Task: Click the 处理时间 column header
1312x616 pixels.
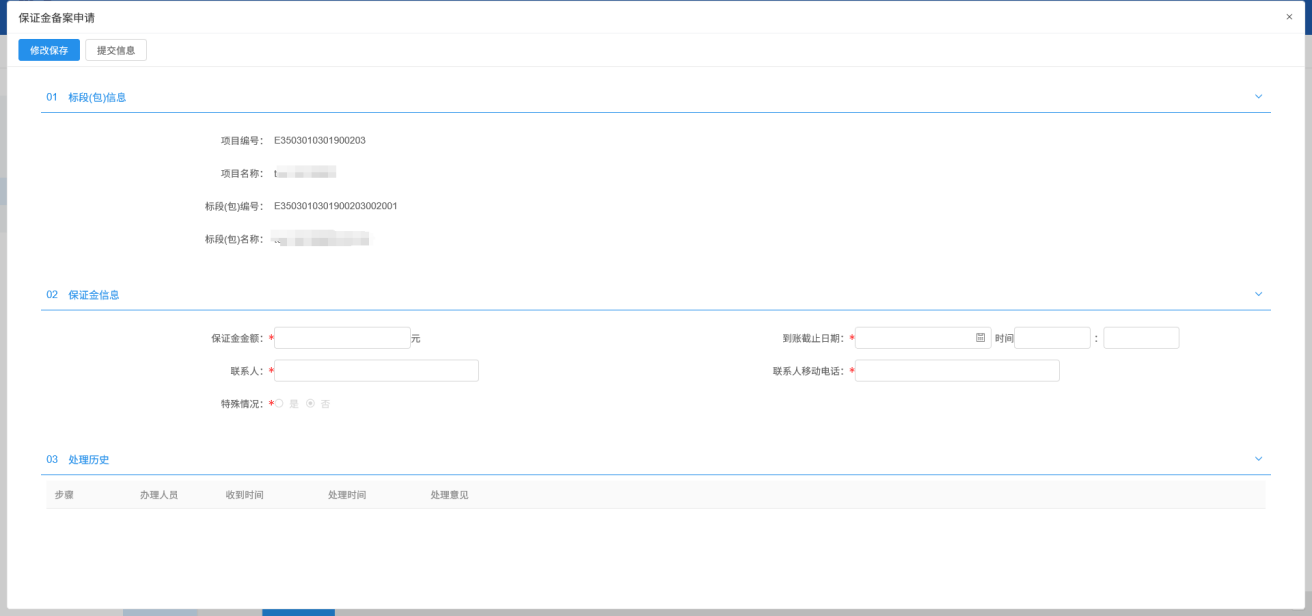Action: point(347,495)
